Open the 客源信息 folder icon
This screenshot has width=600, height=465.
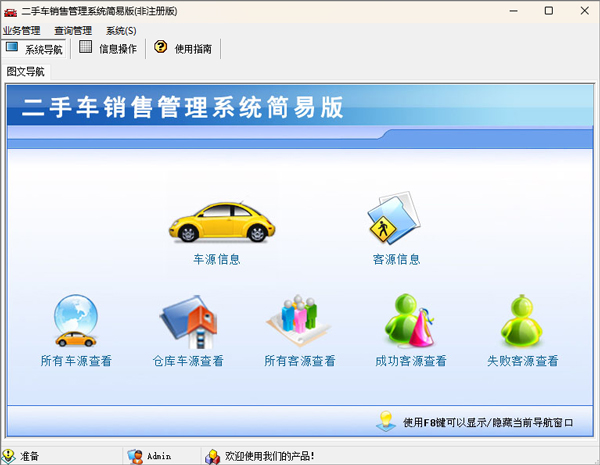394,217
